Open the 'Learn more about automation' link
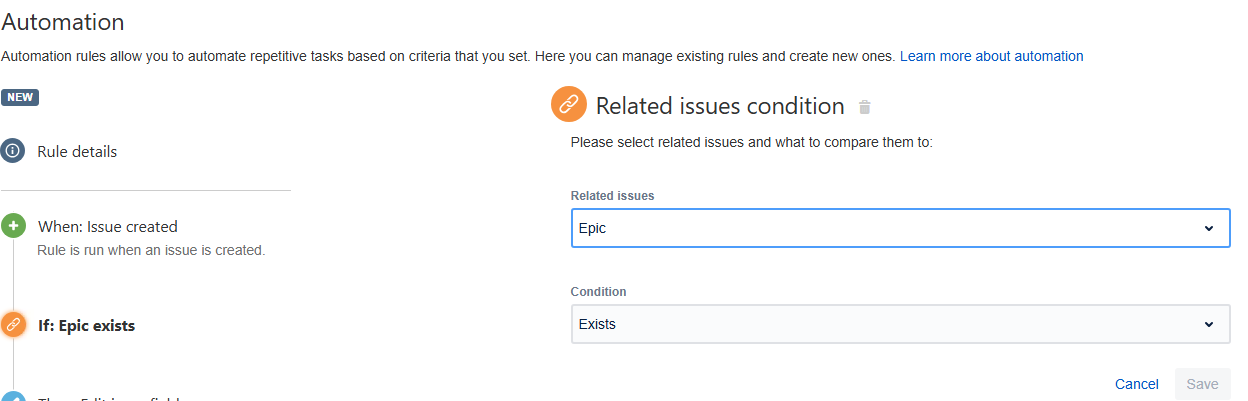 [x=991, y=57]
